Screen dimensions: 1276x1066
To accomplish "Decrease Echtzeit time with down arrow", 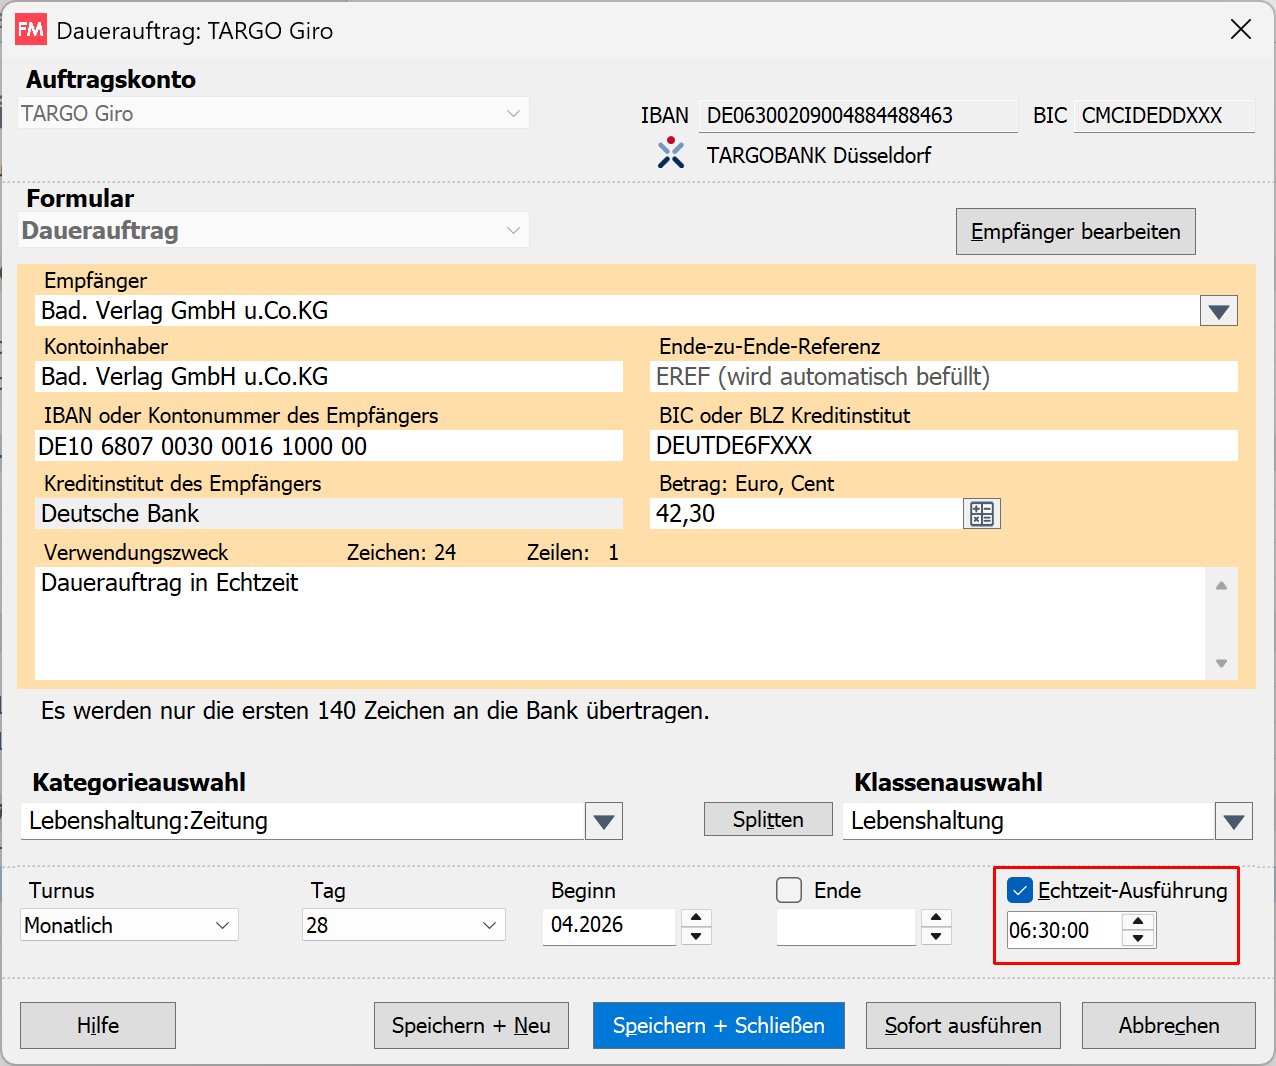I will (x=1138, y=938).
